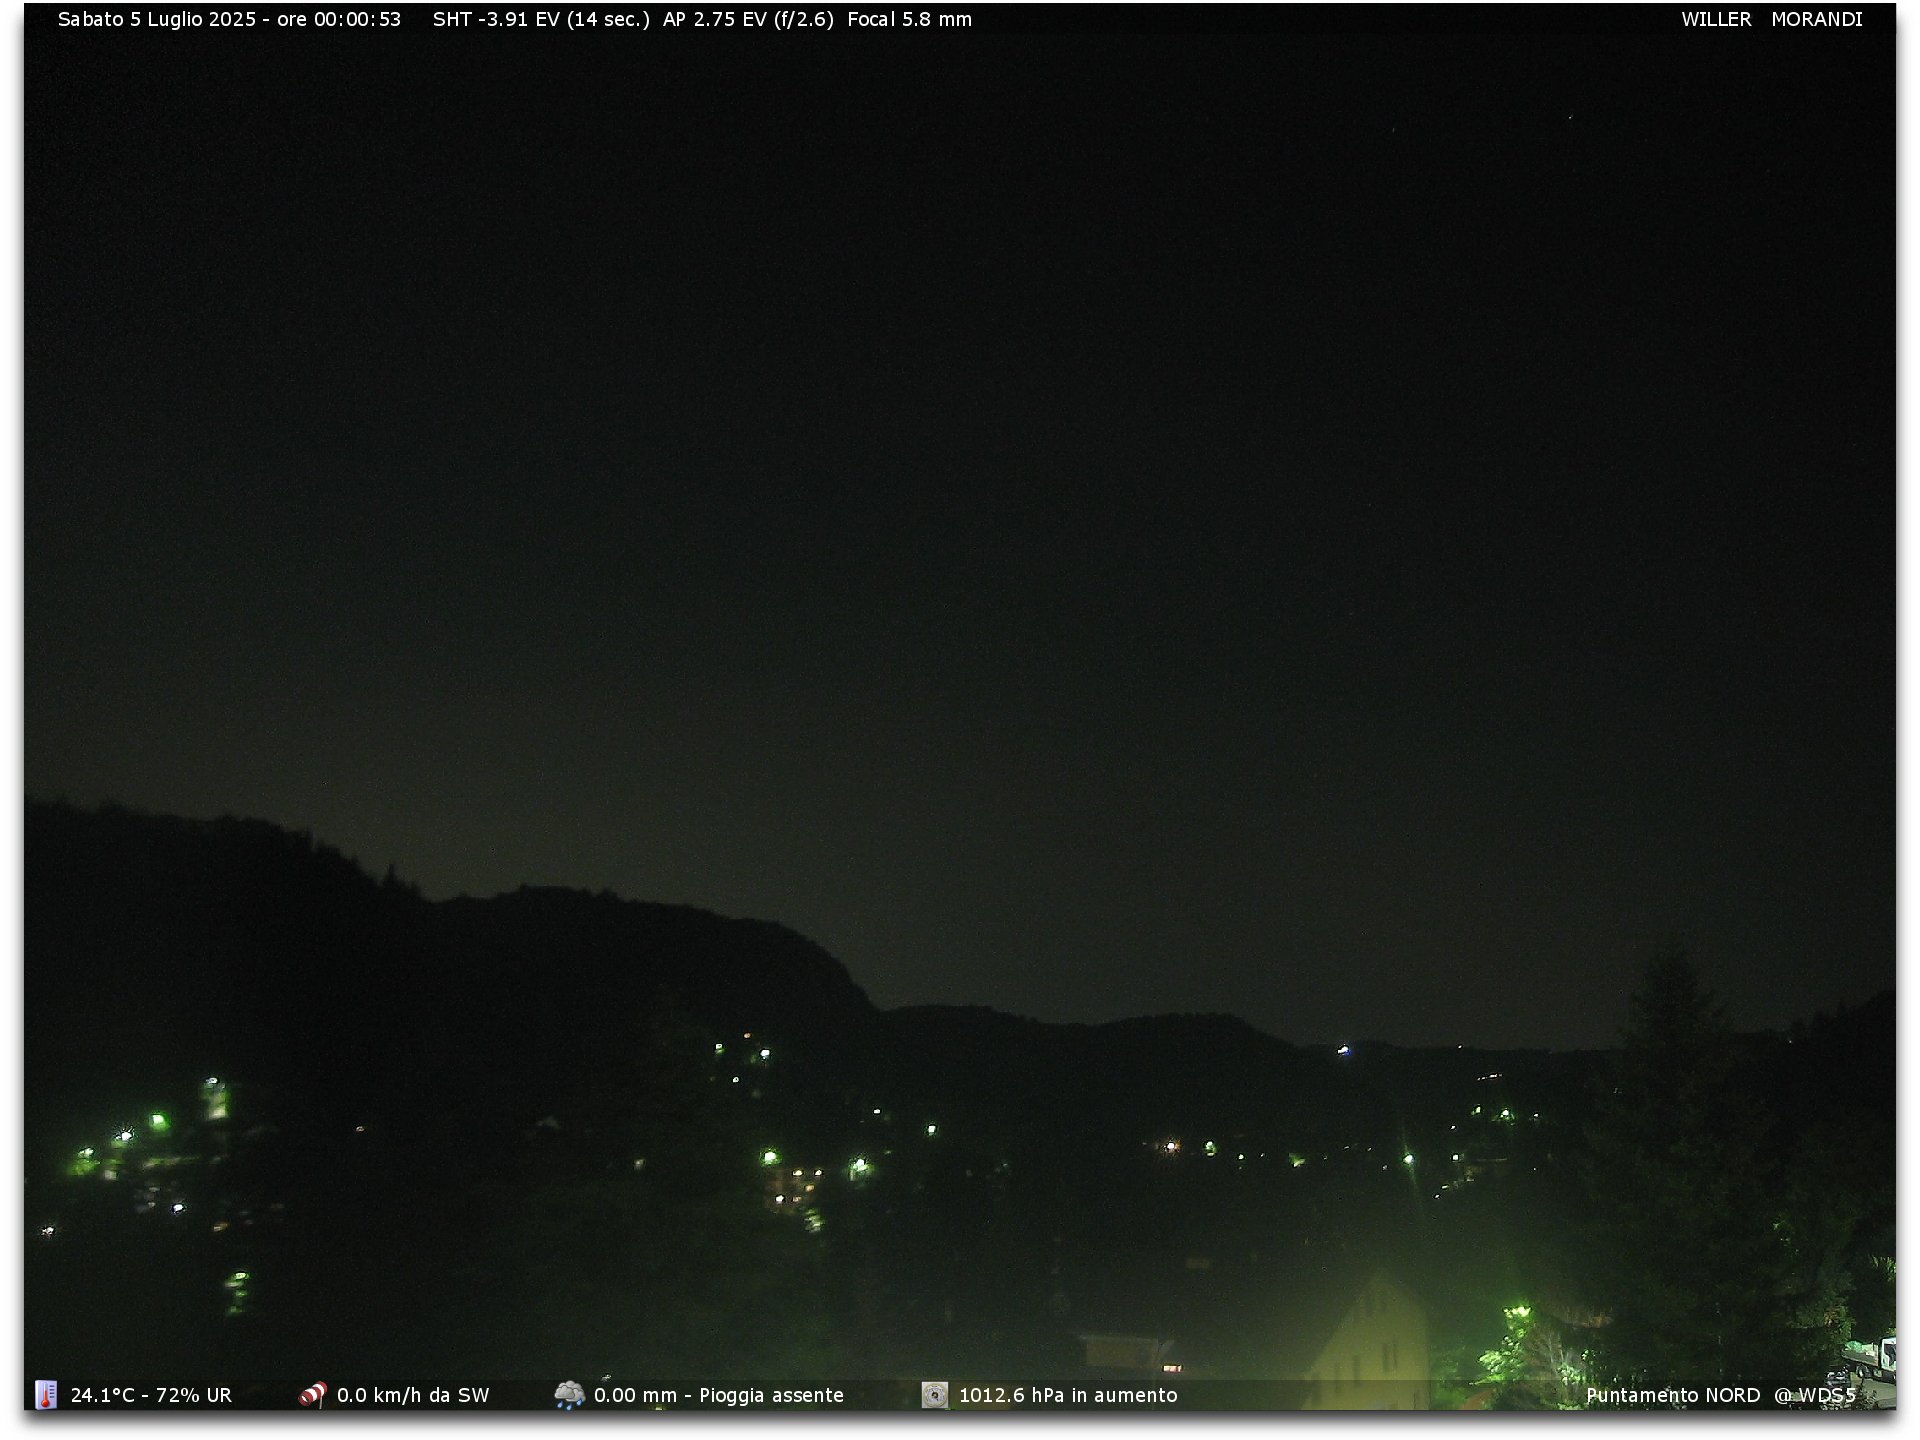Click the '0.00 mm - Pioggia assente' reading
This screenshot has height=1440, width=1920.
(x=719, y=1395)
